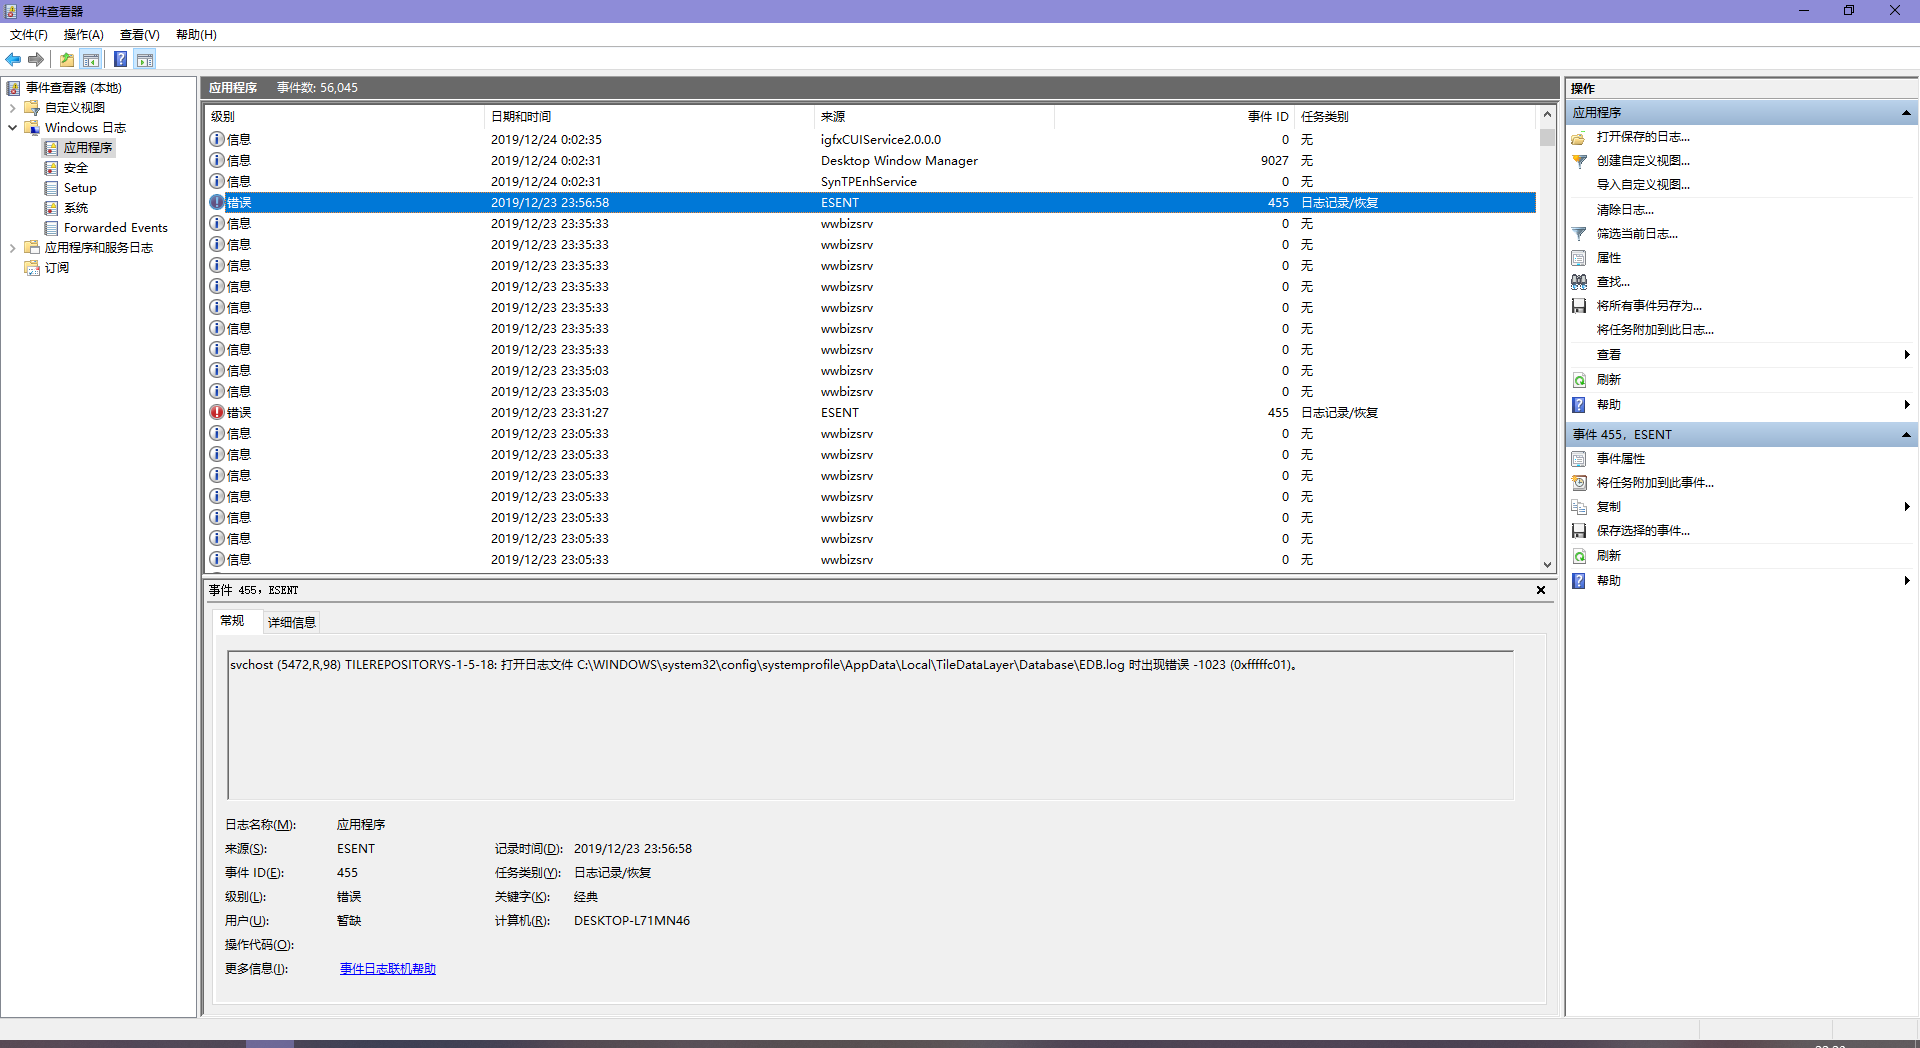Select Forwarded Events in tree
The width and height of the screenshot is (1920, 1048).
(x=116, y=228)
